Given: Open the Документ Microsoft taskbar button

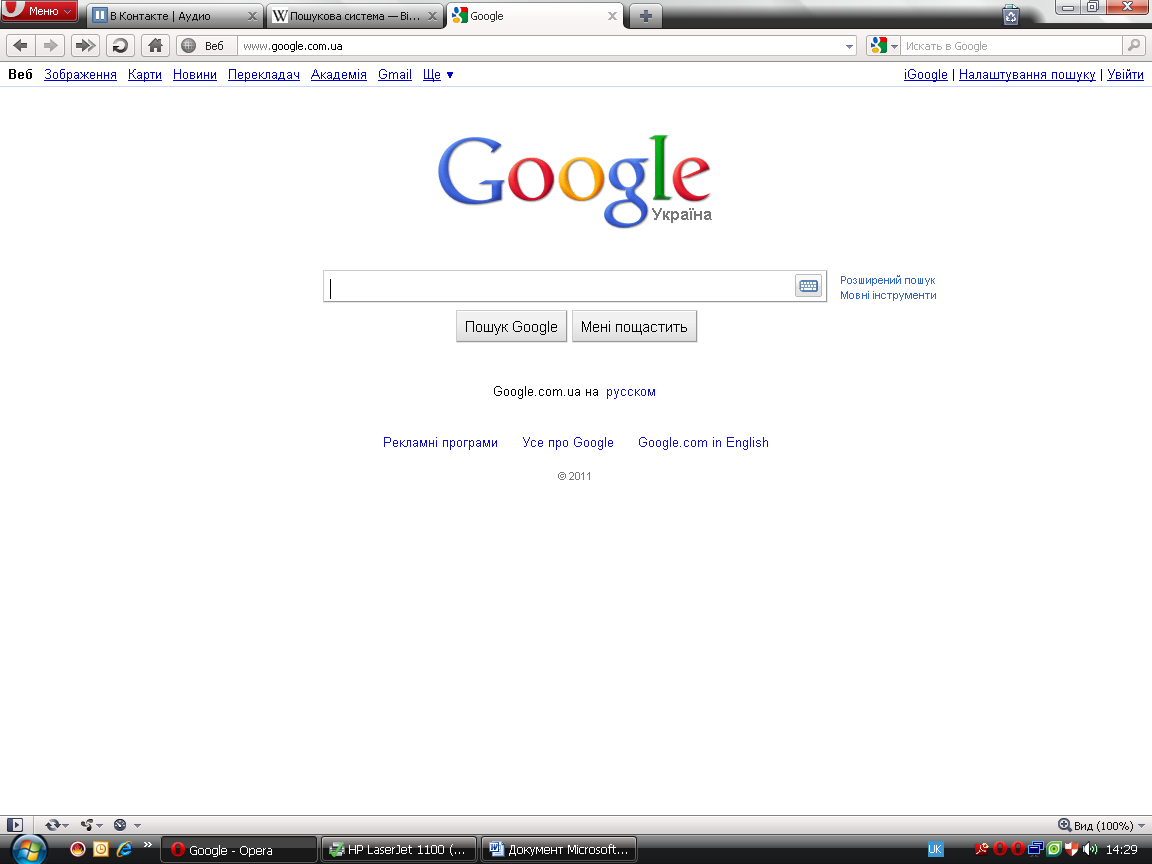Looking at the screenshot, I should coord(559,850).
